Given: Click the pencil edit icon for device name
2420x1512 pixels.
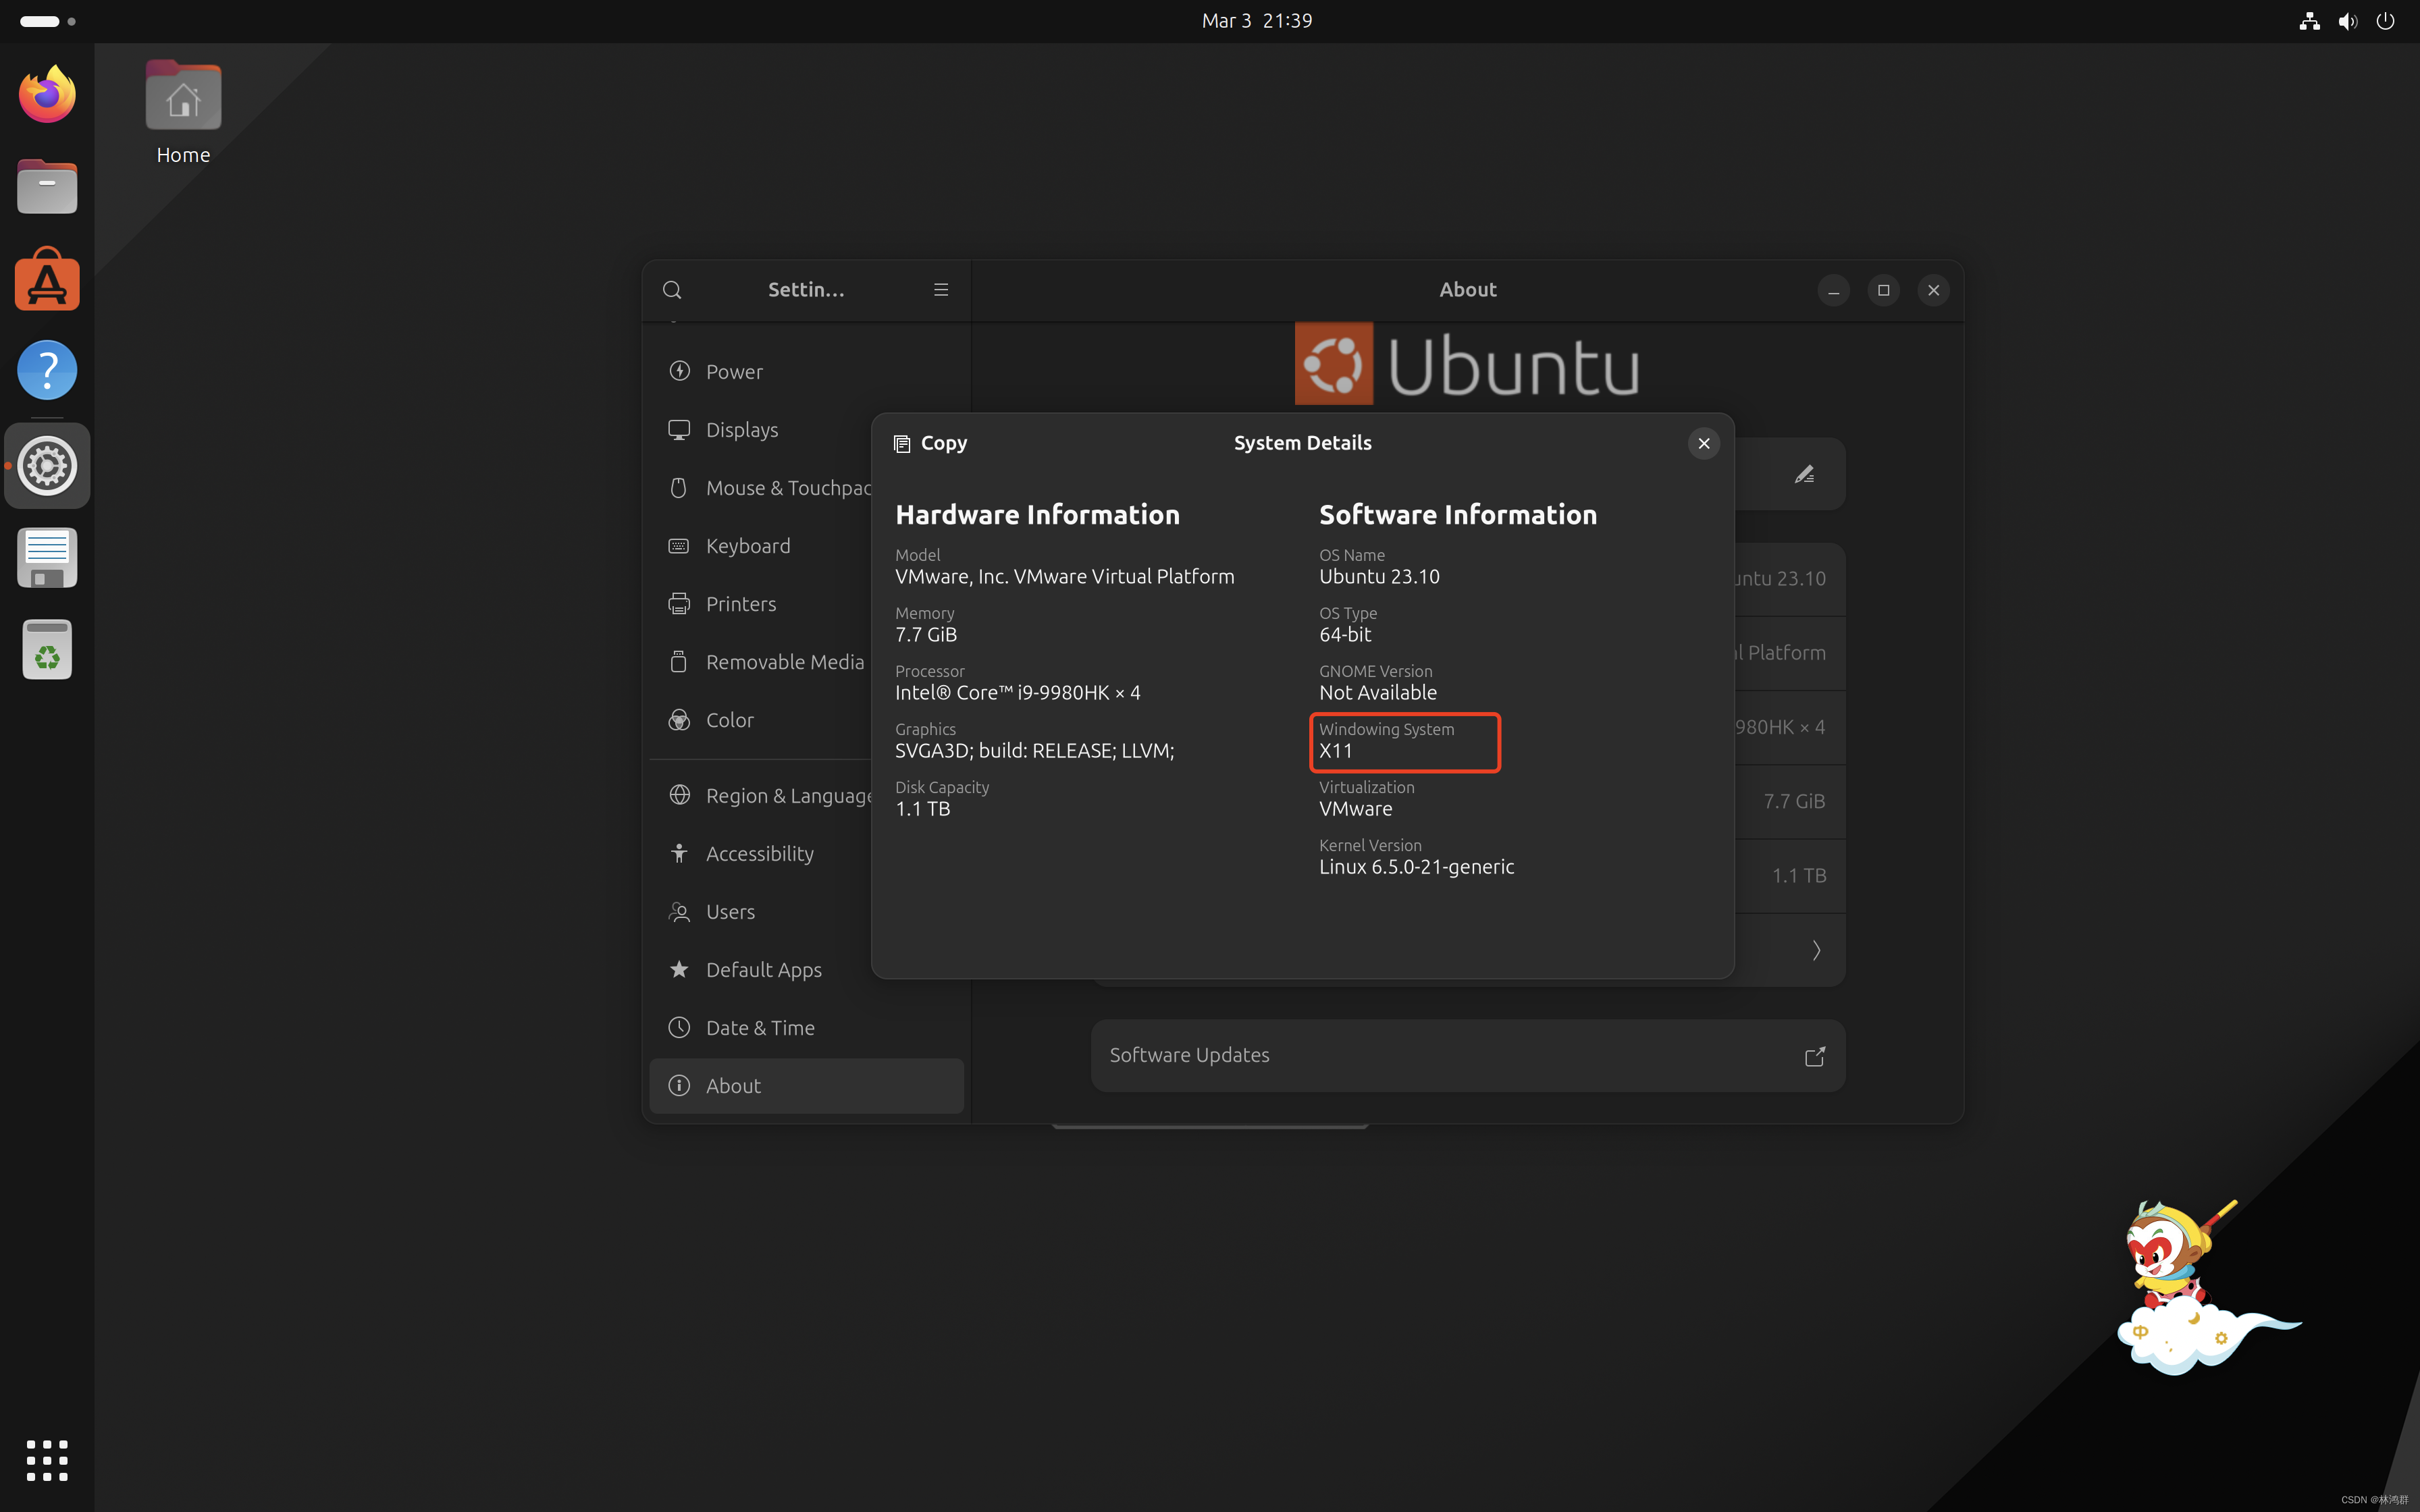Looking at the screenshot, I should pos(1804,474).
